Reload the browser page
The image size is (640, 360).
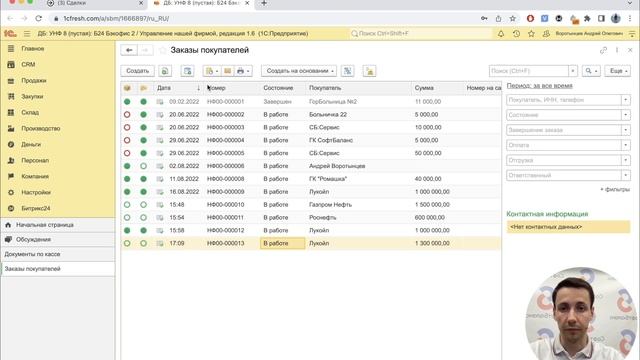(x=38, y=18)
